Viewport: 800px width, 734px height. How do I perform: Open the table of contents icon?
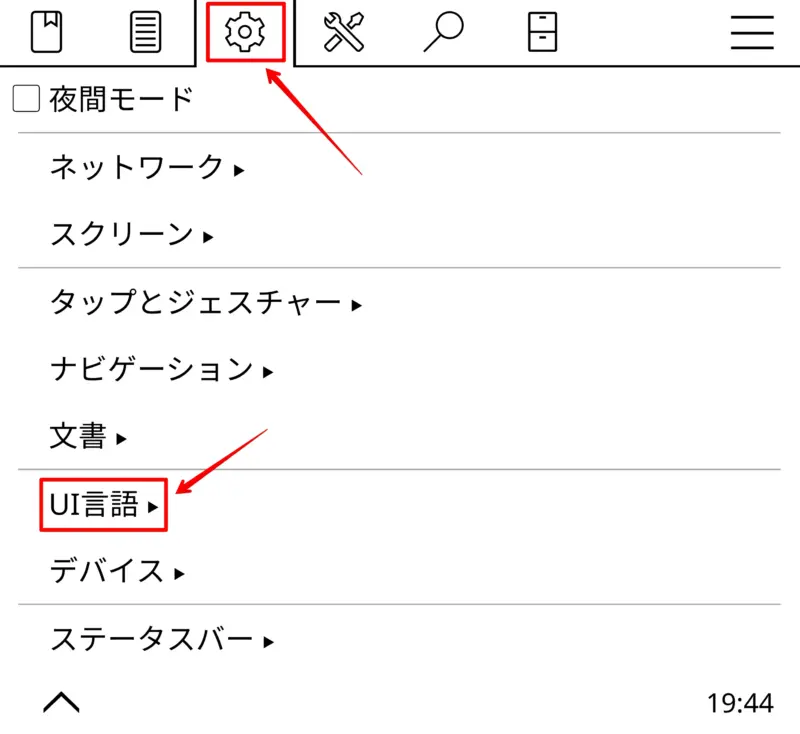point(145,32)
